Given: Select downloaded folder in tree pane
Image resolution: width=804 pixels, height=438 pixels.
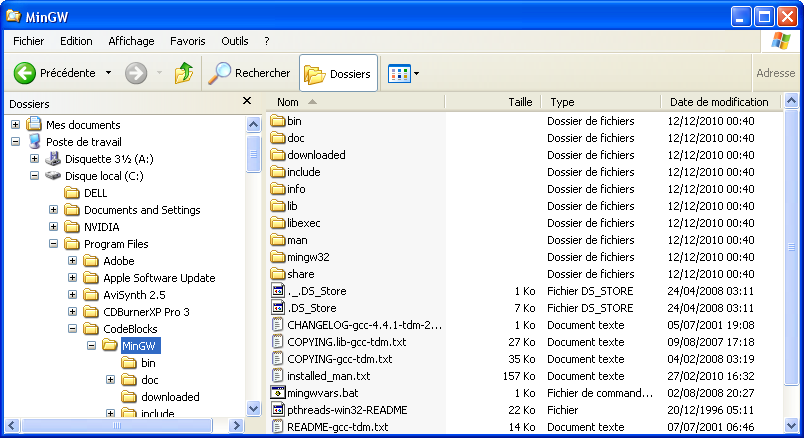Looking at the screenshot, I should coord(170,396).
